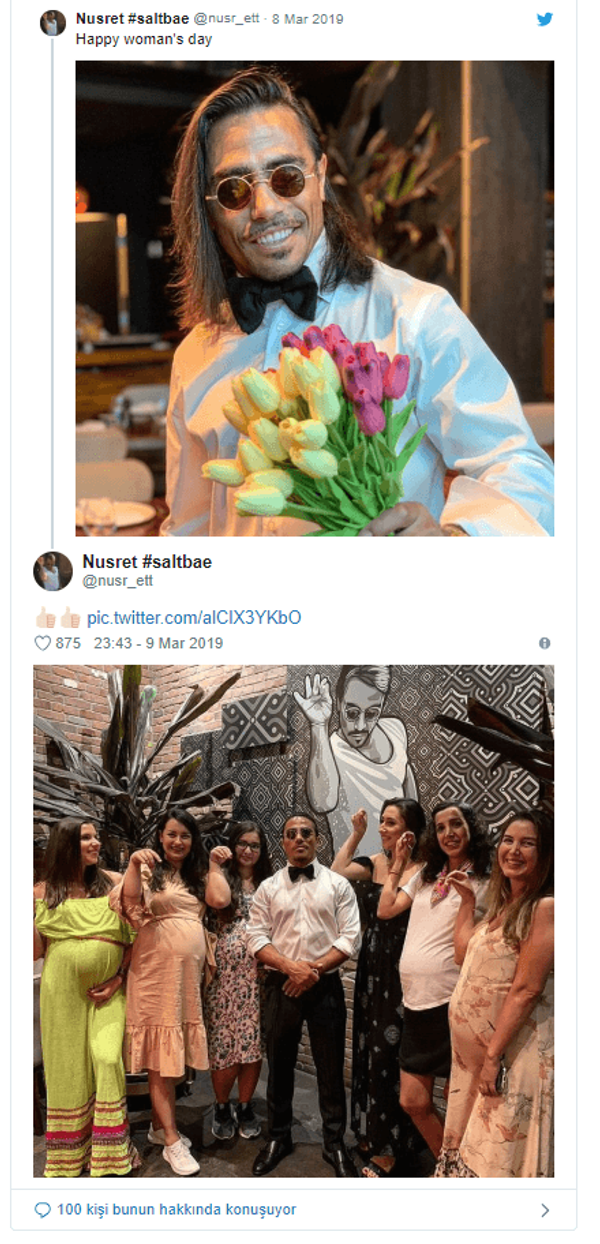Click the small avatar in the top tweet
This screenshot has width=600, height=1244.
tap(53, 23)
